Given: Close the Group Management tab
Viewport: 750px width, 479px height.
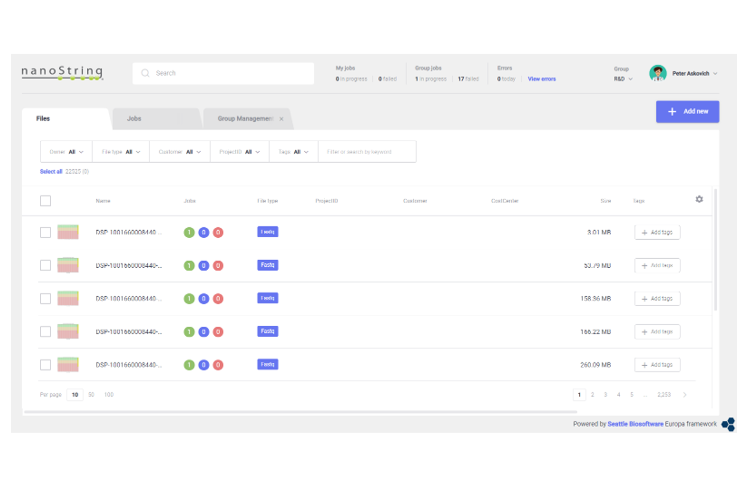Looking at the screenshot, I should (x=281, y=119).
